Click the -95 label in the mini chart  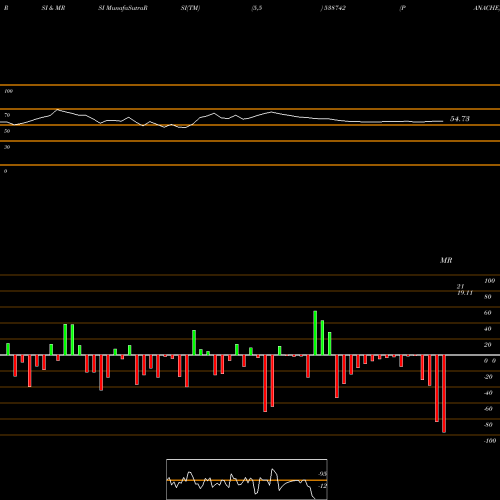point(322,474)
